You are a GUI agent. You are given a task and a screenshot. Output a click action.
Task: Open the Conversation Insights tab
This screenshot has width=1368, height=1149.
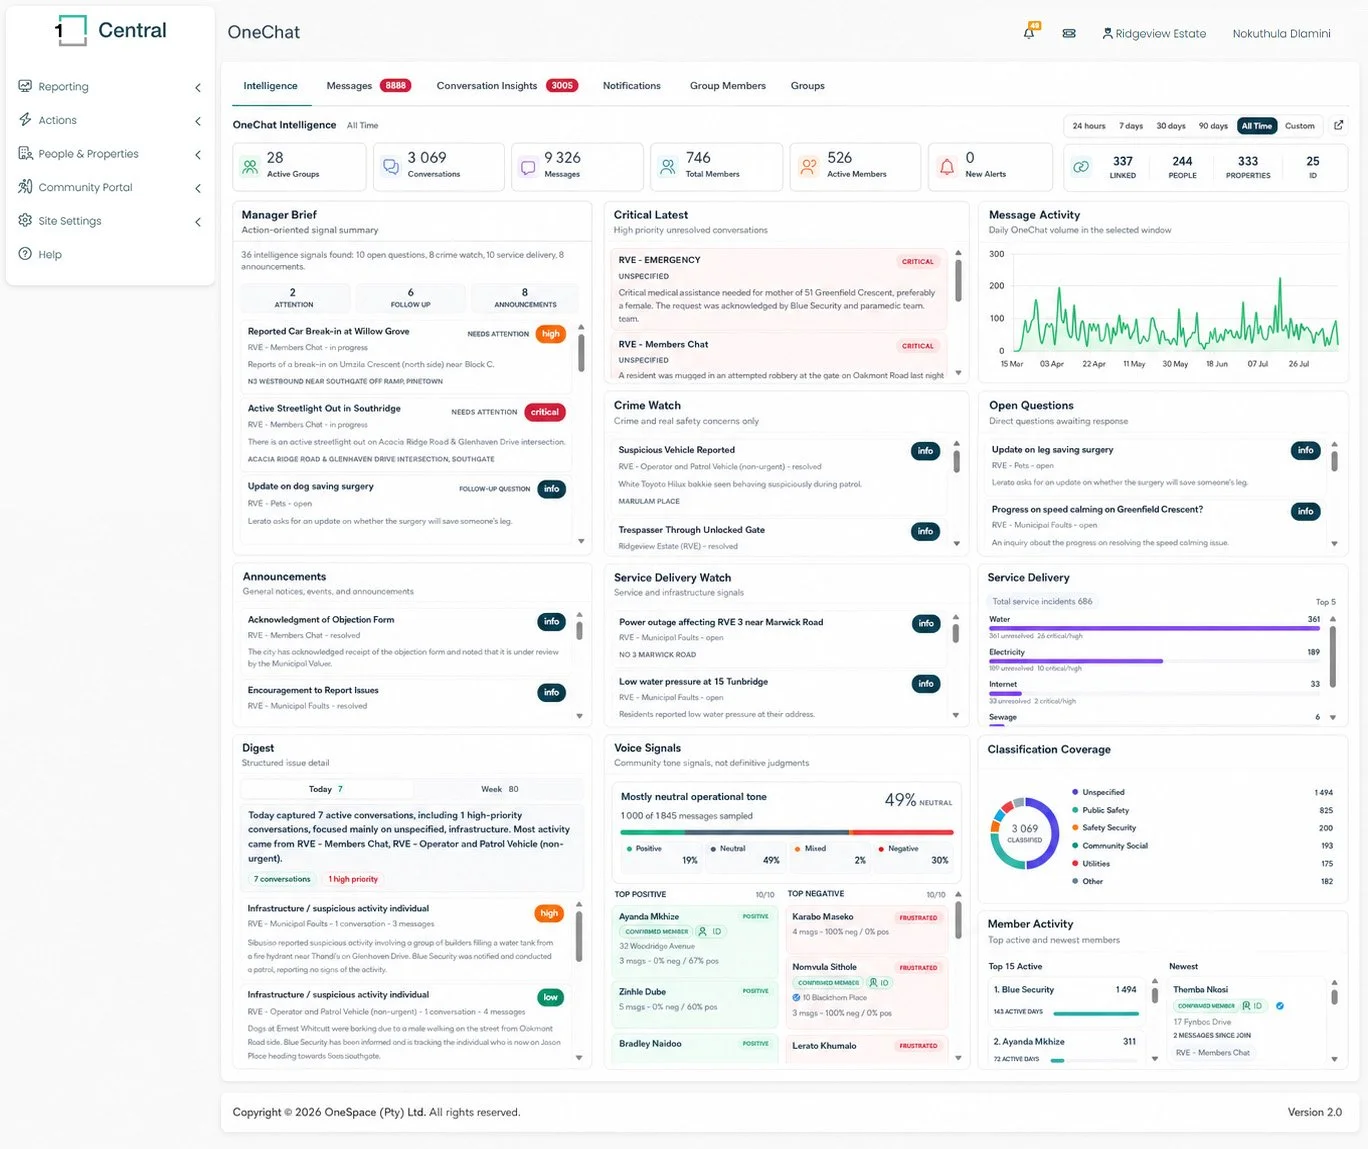click(506, 86)
